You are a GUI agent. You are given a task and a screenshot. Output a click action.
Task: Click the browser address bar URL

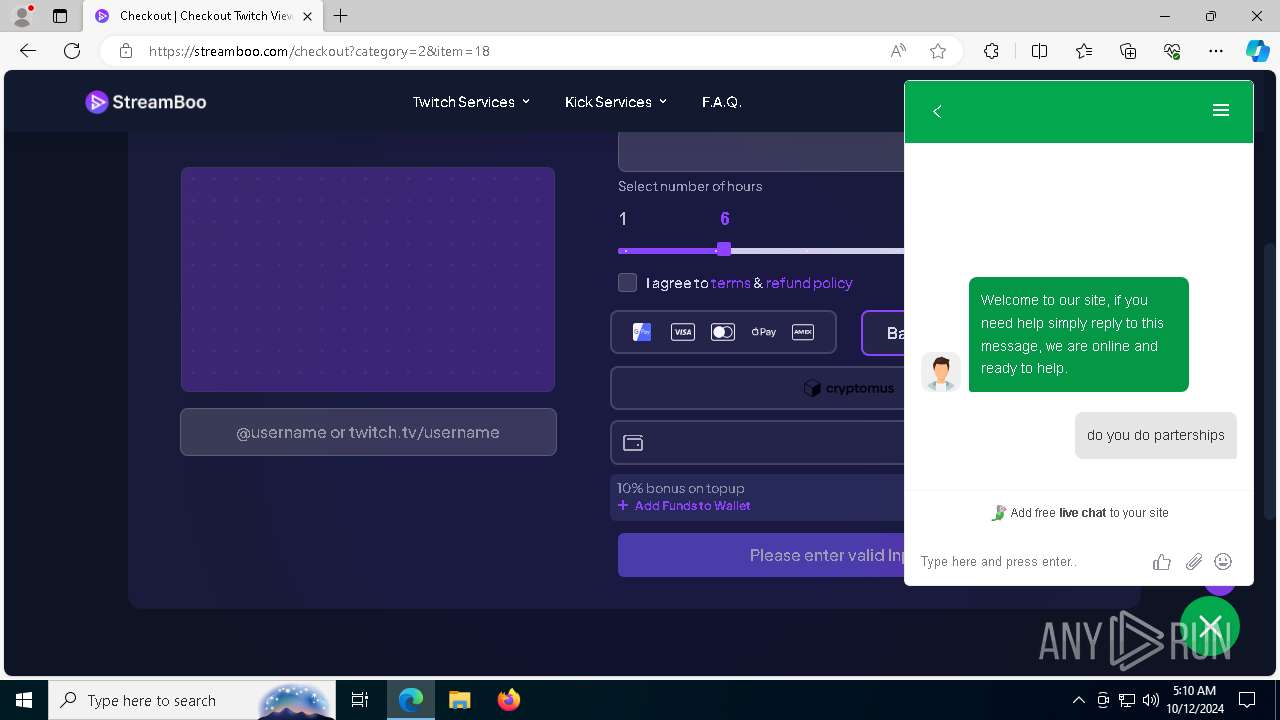click(319, 51)
